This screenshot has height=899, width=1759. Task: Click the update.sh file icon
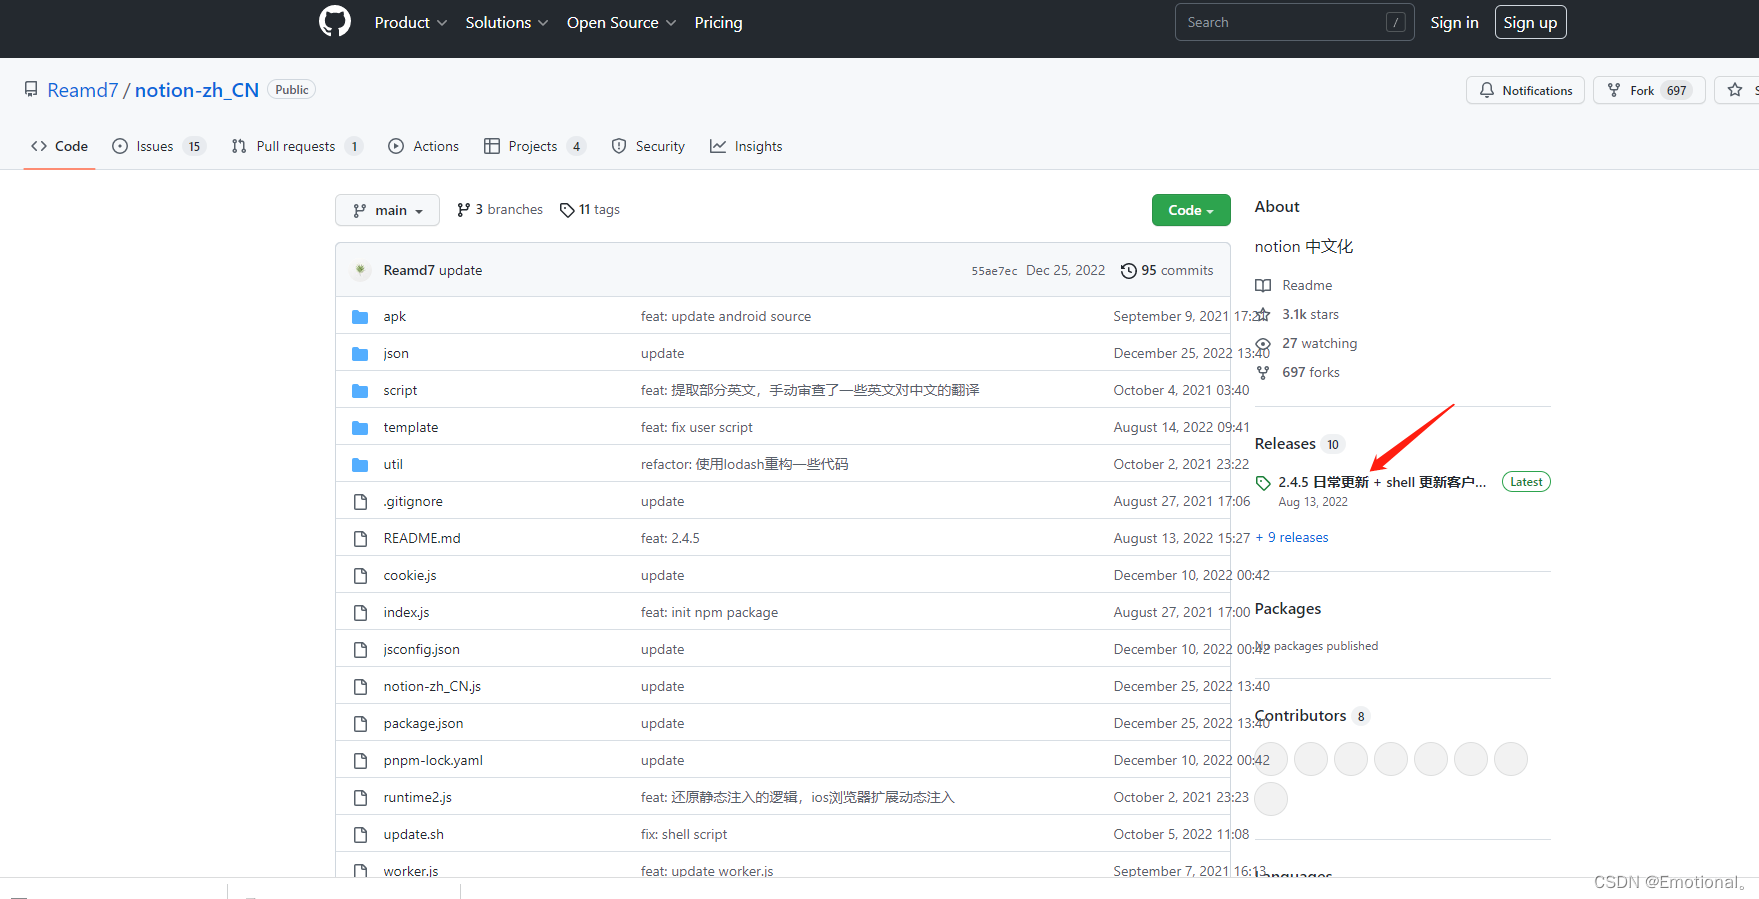360,835
